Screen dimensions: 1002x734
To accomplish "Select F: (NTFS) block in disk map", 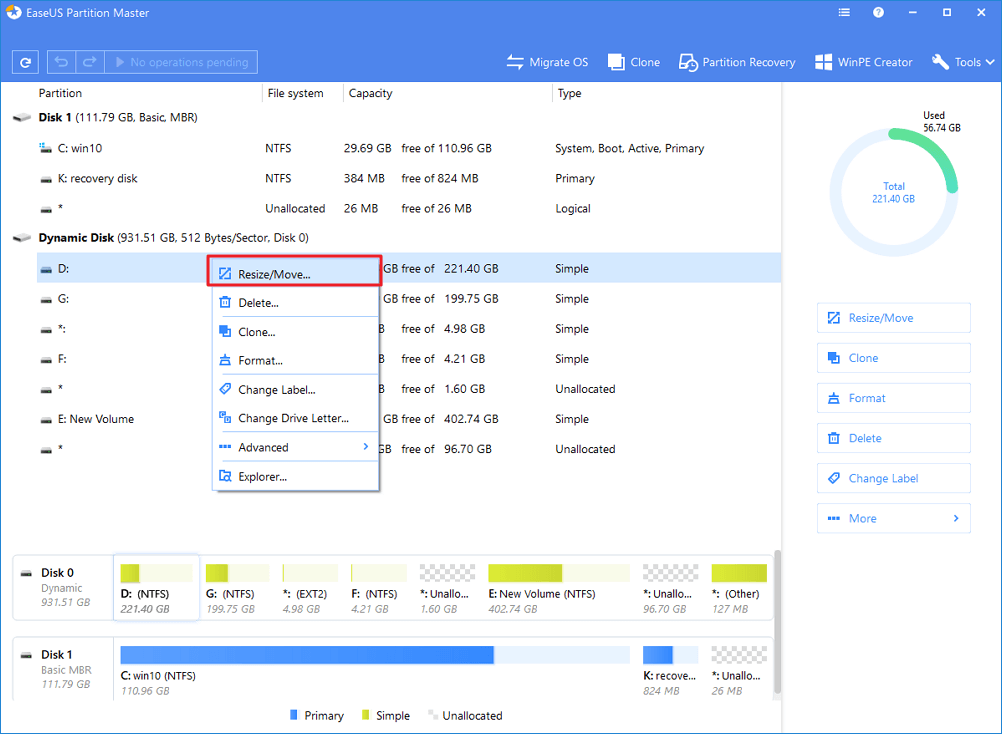I will point(378,588).
